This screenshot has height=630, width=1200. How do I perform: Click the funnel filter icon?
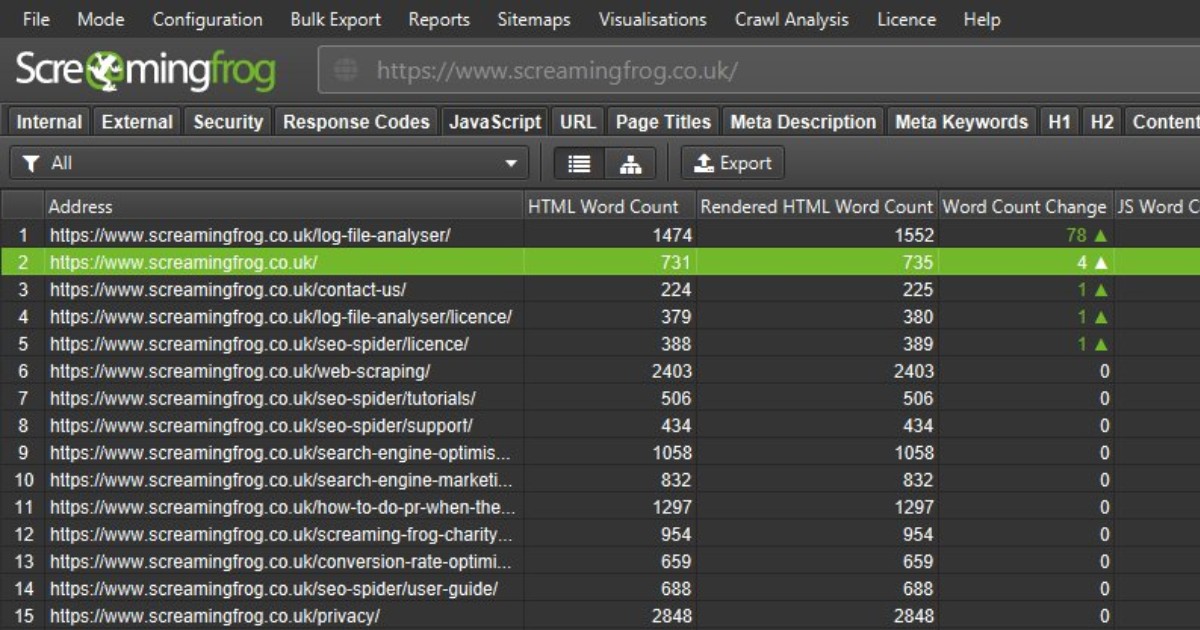point(30,163)
